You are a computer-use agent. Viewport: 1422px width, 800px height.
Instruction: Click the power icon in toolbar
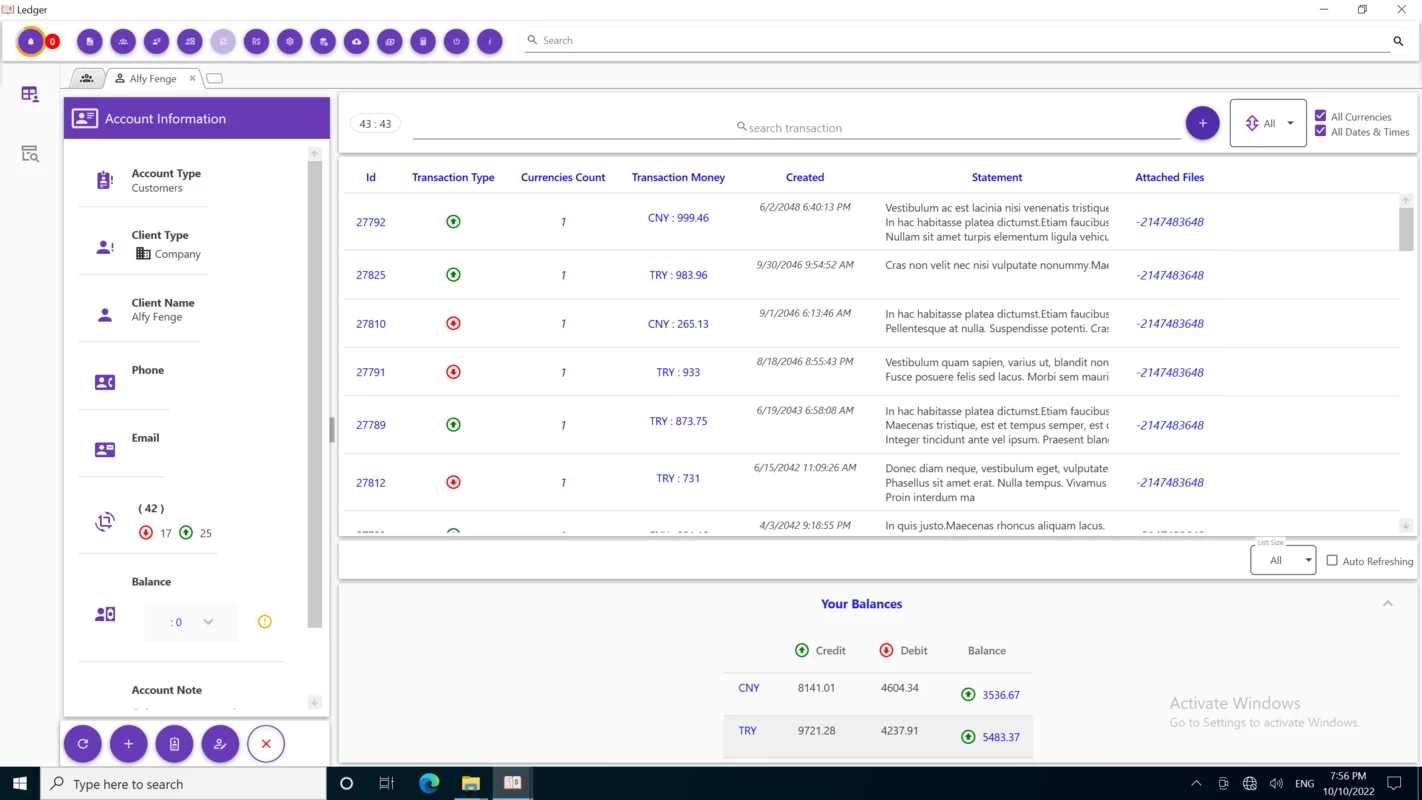tap(456, 42)
